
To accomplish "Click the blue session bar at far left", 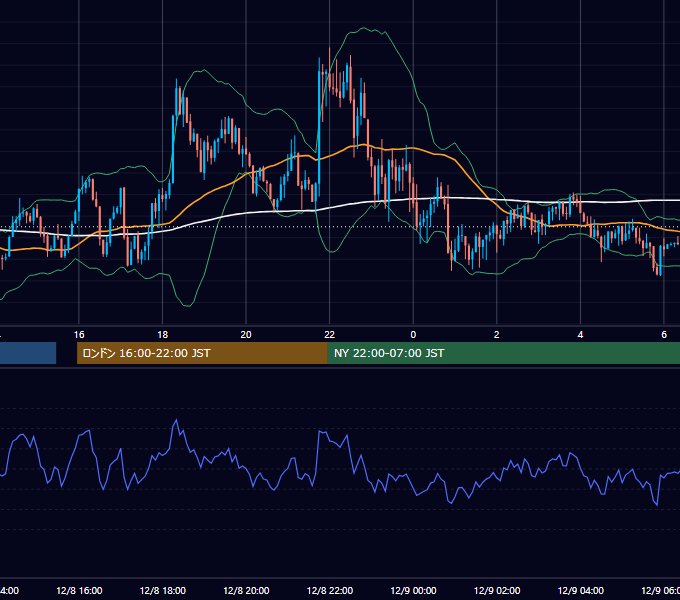I will coord(28,353).
